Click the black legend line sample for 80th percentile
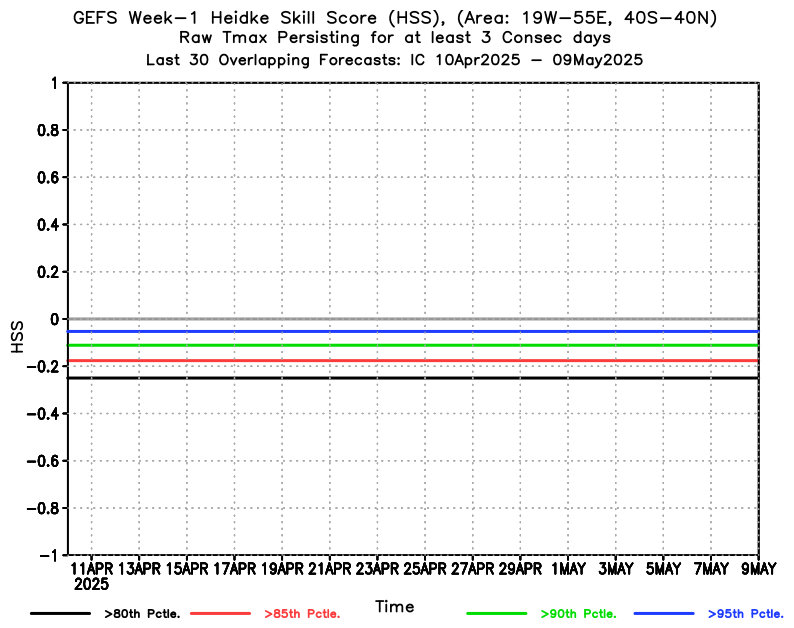Image resolution: width=794 pixels, height=628 pixels. (x=60, y=614)
